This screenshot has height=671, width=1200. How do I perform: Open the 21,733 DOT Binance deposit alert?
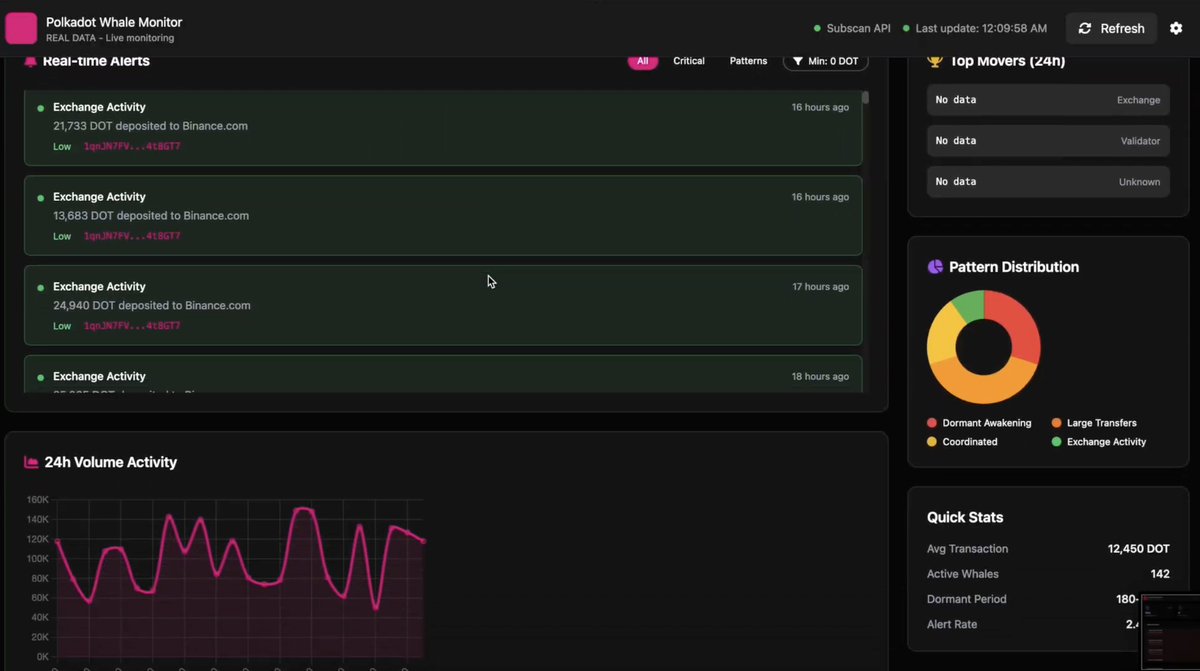(443, 127)
